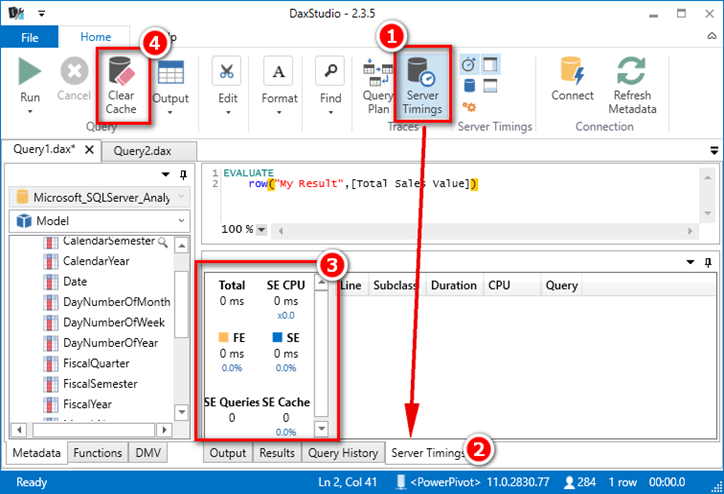
Task: Sort by the Subclass column header
Action: pos(396,285)
